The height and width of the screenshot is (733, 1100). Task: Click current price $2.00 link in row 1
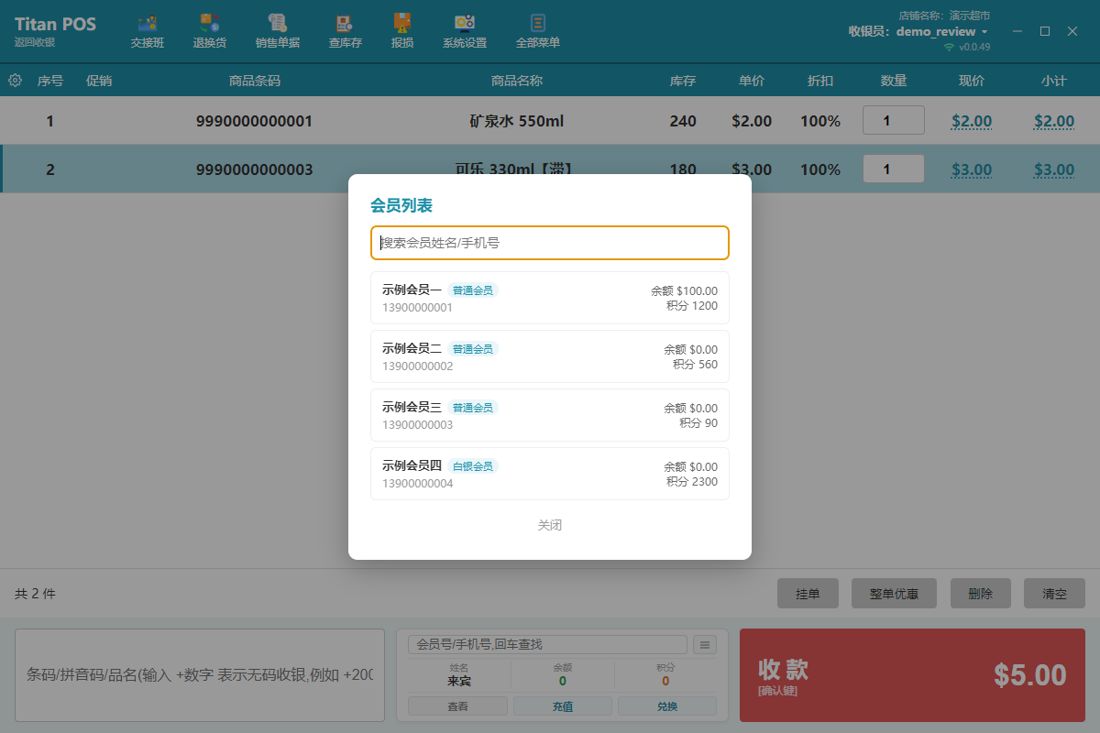pos(972,121)
